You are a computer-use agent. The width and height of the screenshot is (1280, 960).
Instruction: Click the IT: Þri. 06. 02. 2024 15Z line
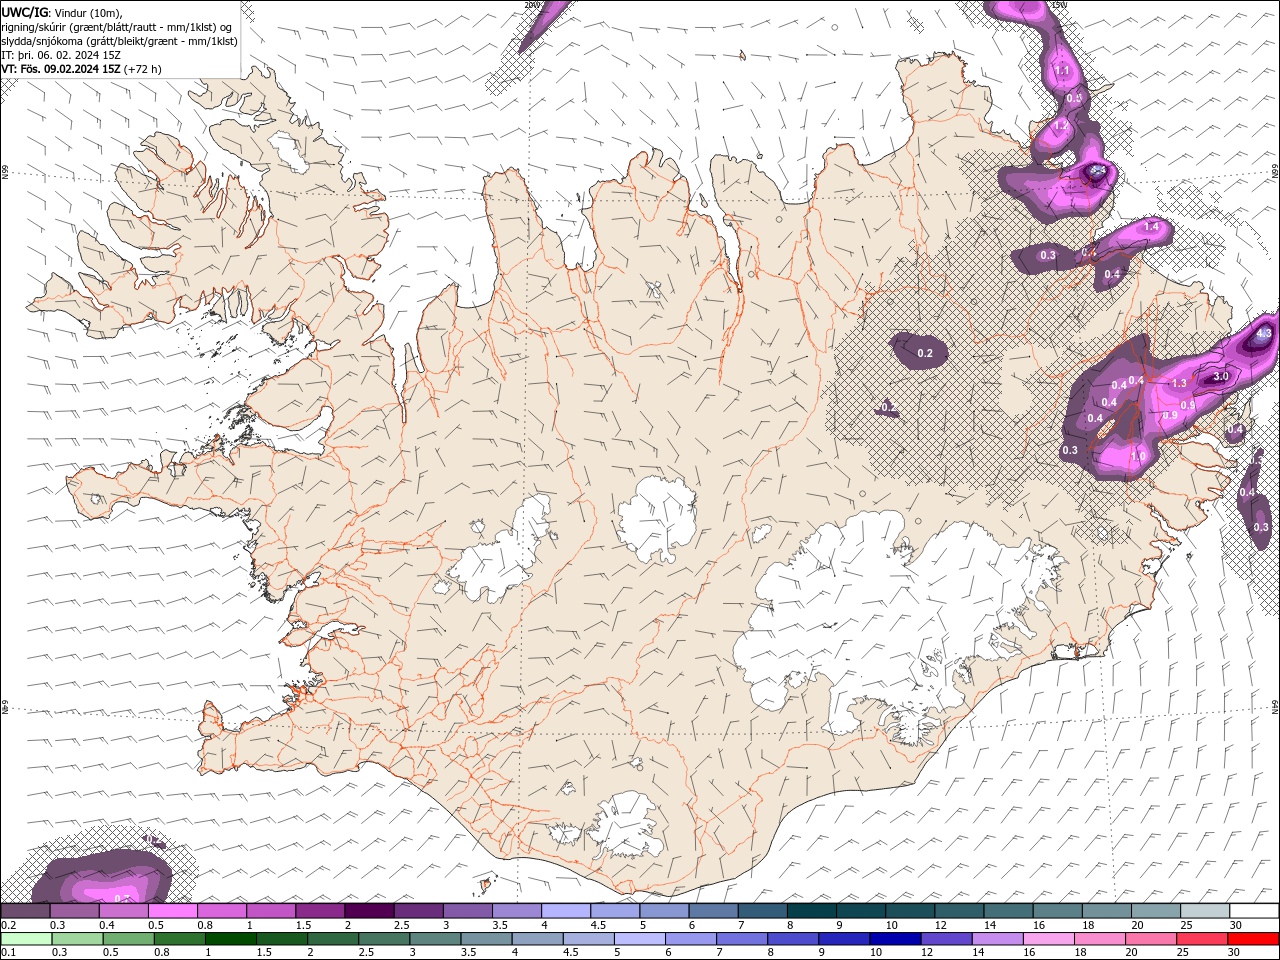pos(61,55)
